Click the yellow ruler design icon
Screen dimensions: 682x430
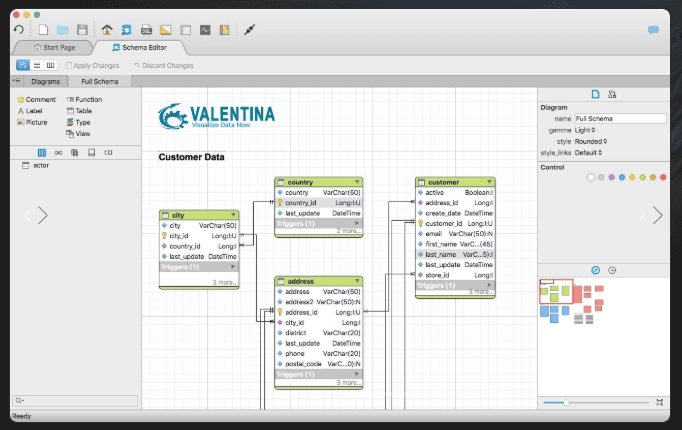point(165,30)
